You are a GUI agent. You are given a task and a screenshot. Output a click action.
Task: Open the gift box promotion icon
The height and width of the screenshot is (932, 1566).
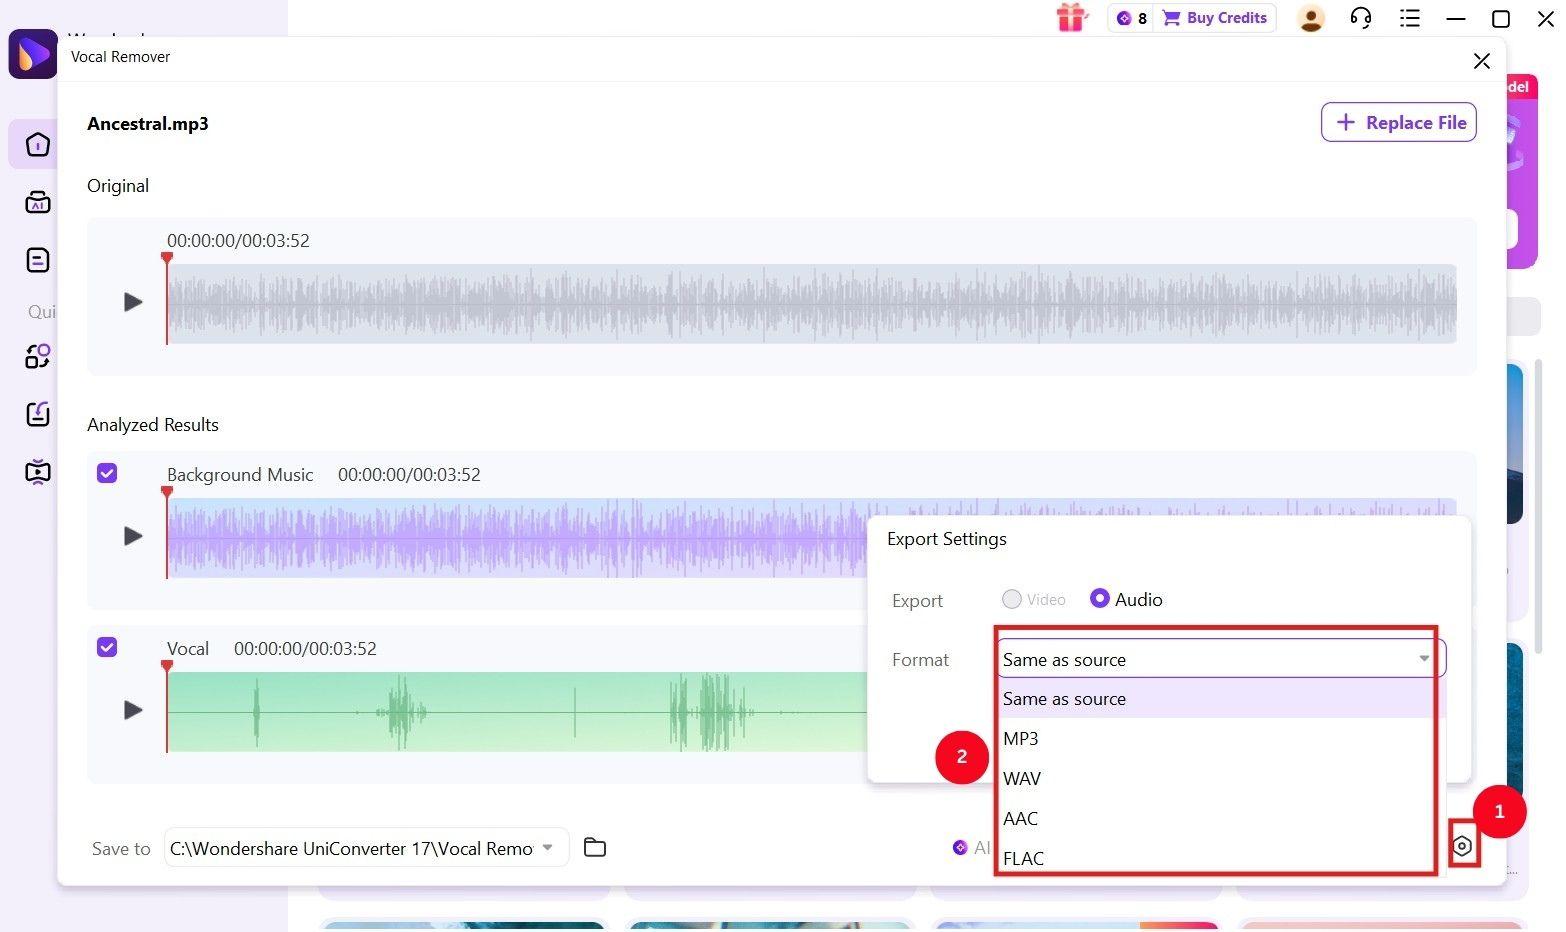click(x=1071, y=18)
